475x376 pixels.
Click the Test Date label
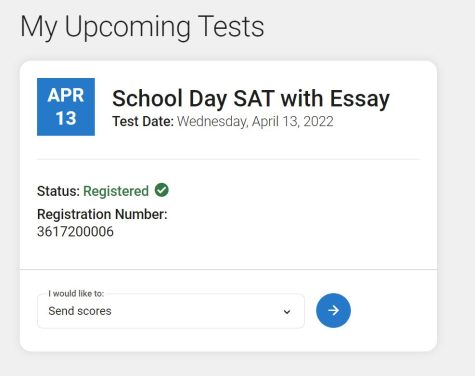143,122
